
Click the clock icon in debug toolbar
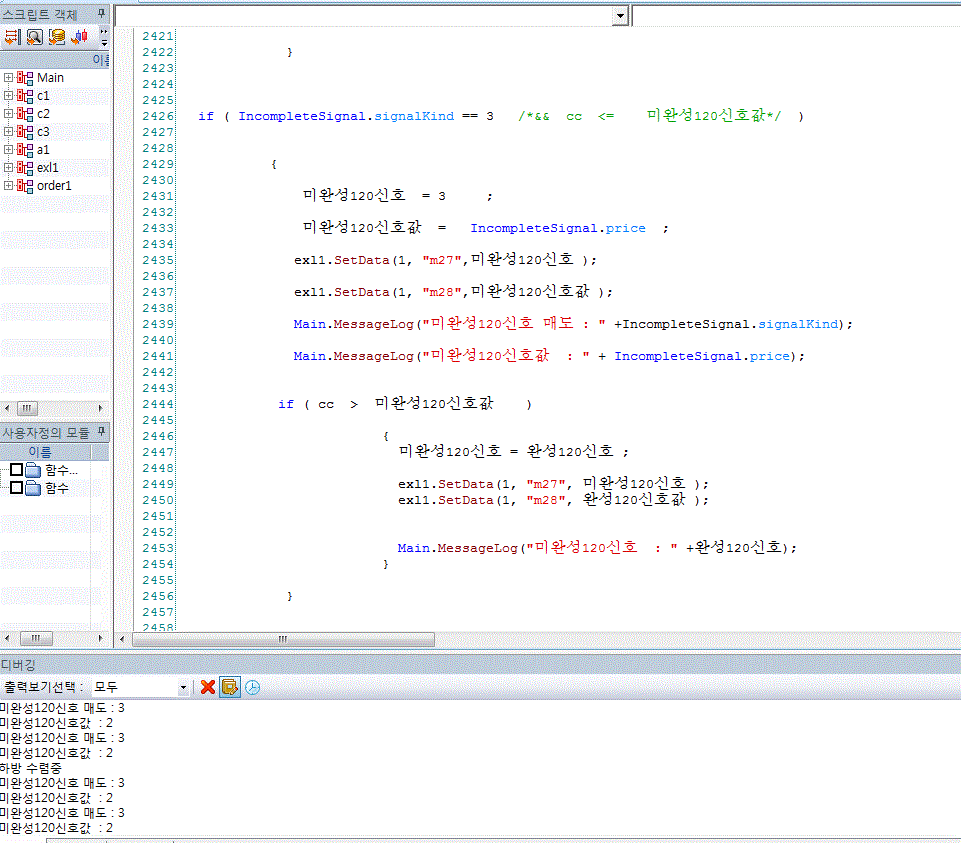point(252,687)
